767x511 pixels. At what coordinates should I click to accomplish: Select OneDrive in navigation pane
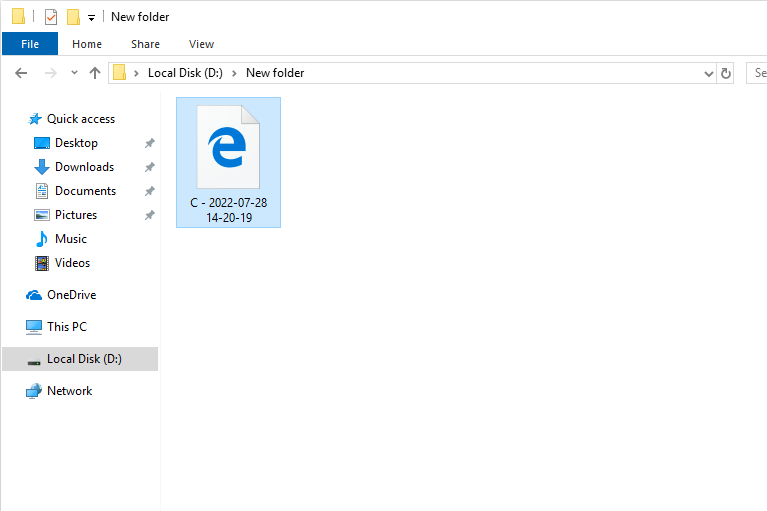pyautogui.click(x=71, y=295)
